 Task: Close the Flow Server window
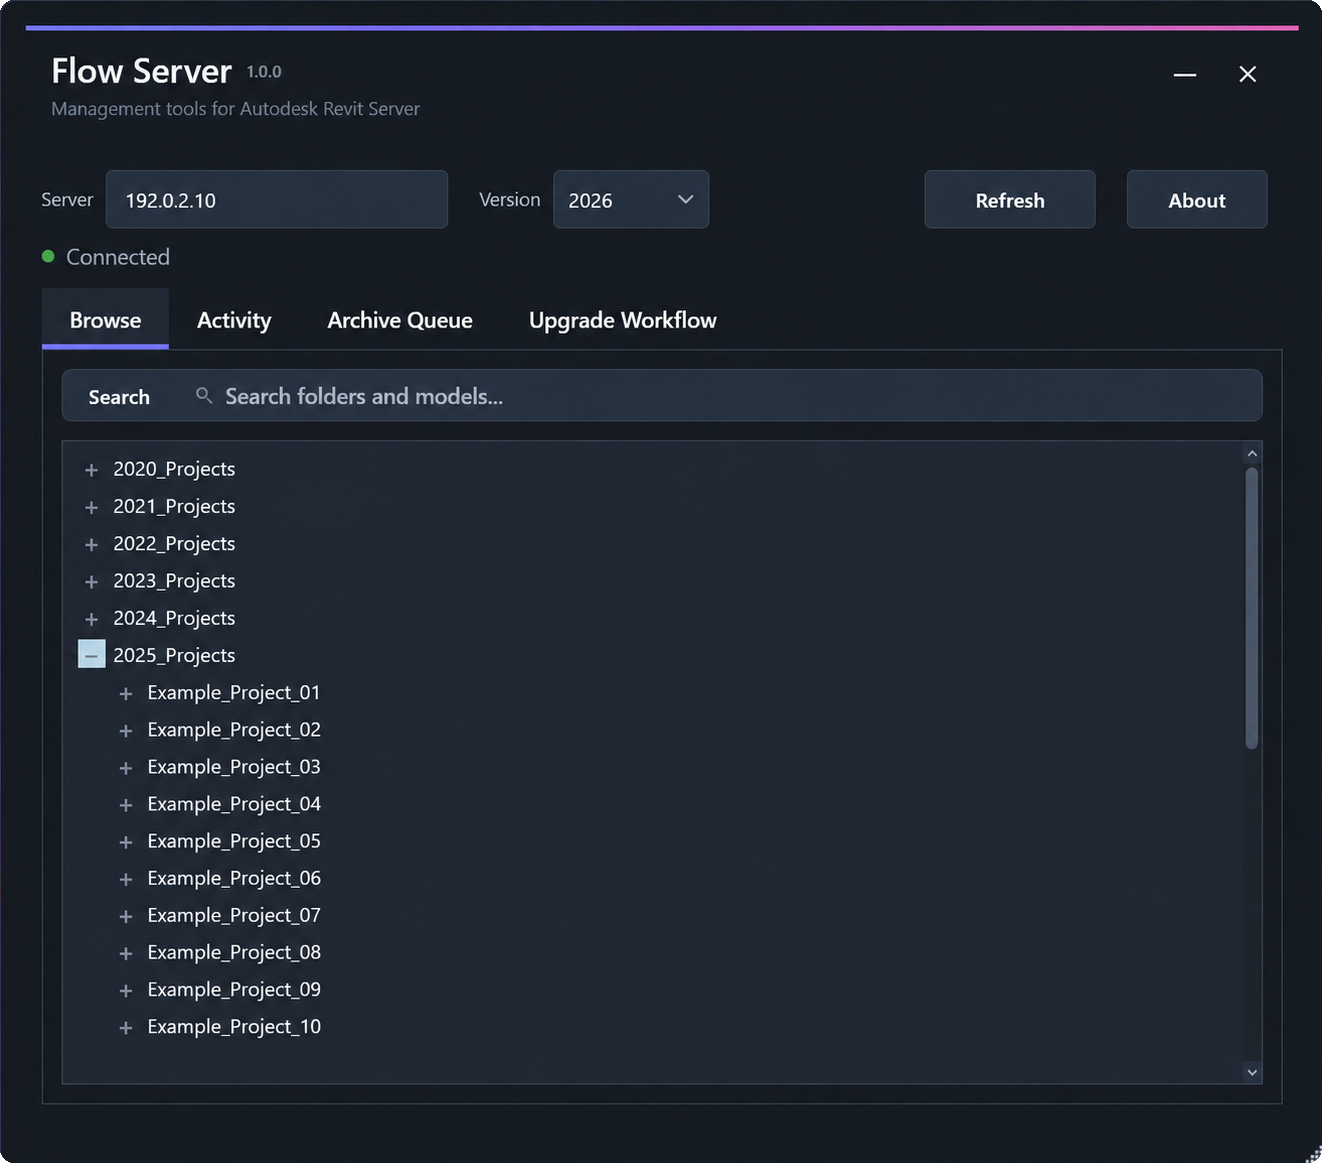(x=1247, y=74)
